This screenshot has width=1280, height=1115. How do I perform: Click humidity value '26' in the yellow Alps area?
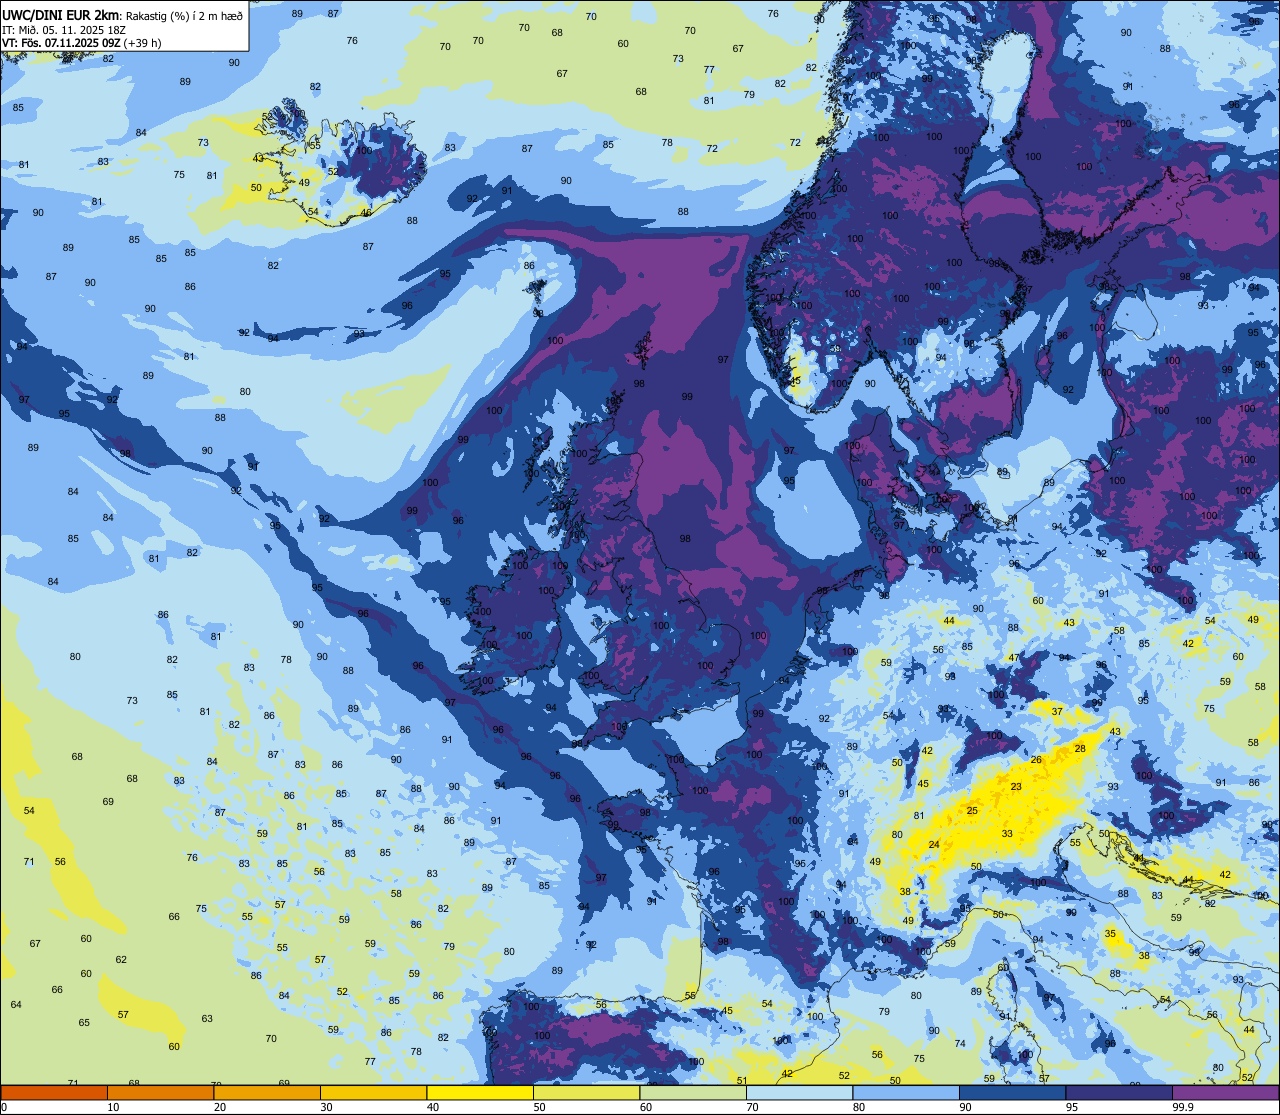coord(1036,760)
